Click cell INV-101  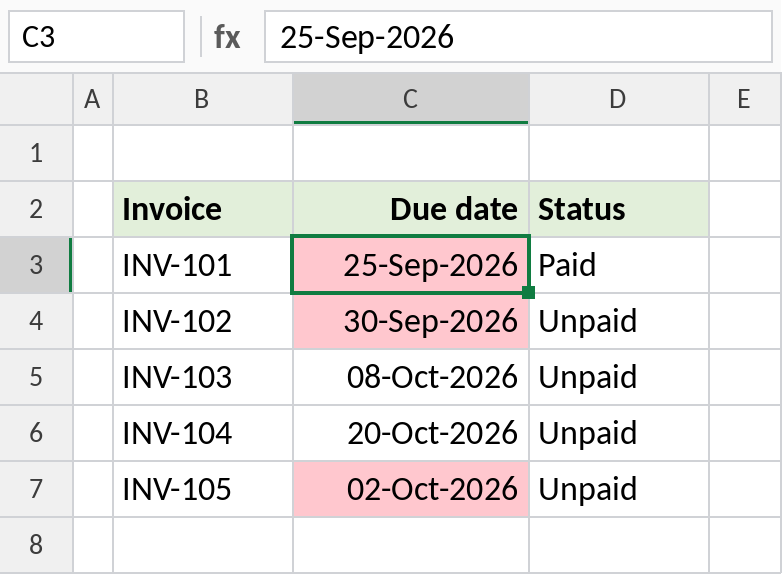click(x=203, y=265)
